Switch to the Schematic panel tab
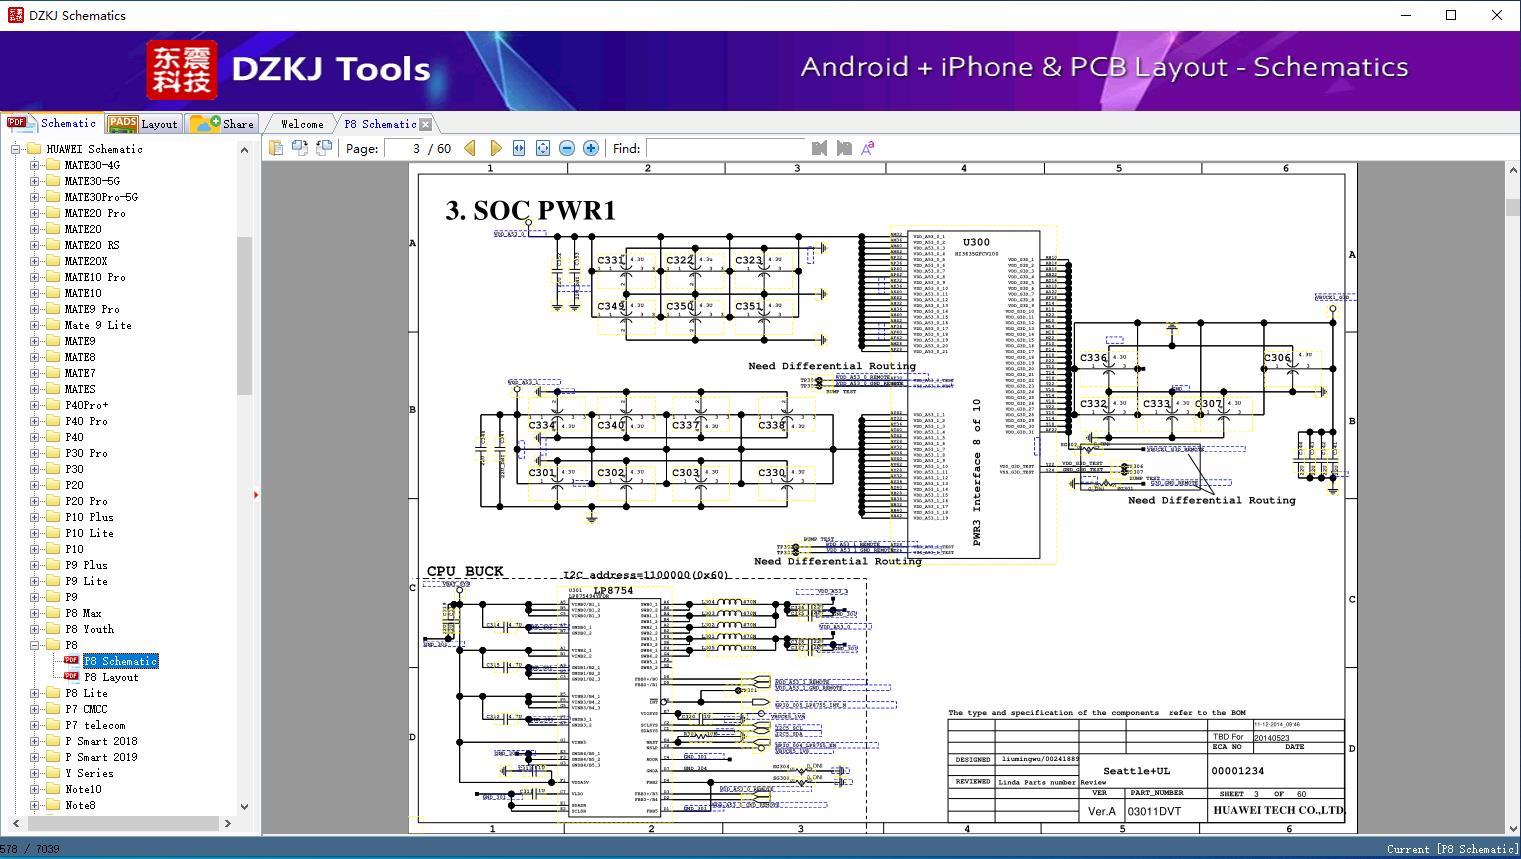 (x=51, y=123)
